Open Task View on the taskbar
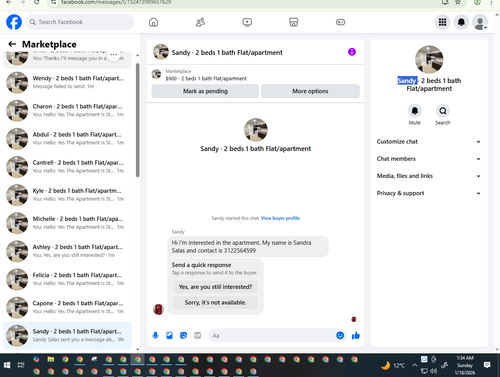 tap(21, 365)
